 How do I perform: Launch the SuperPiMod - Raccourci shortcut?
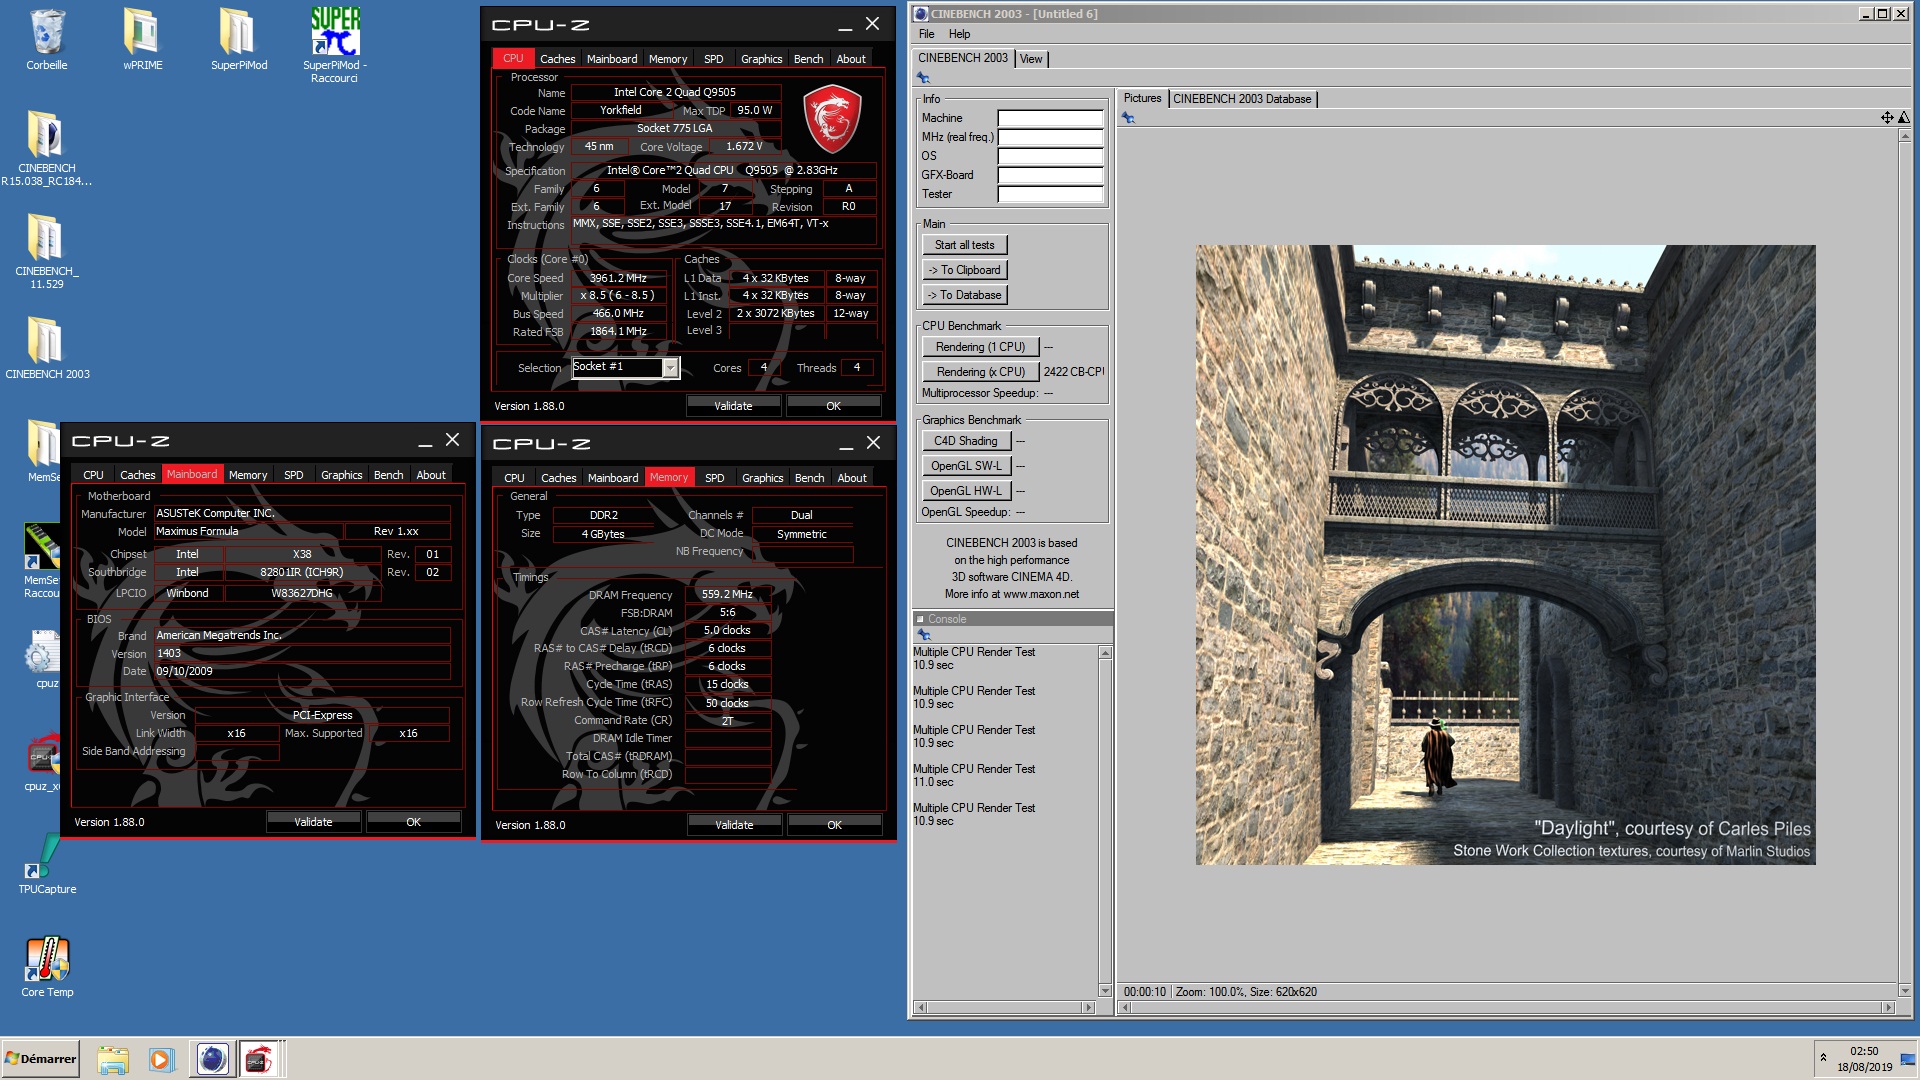coord(335,45)
